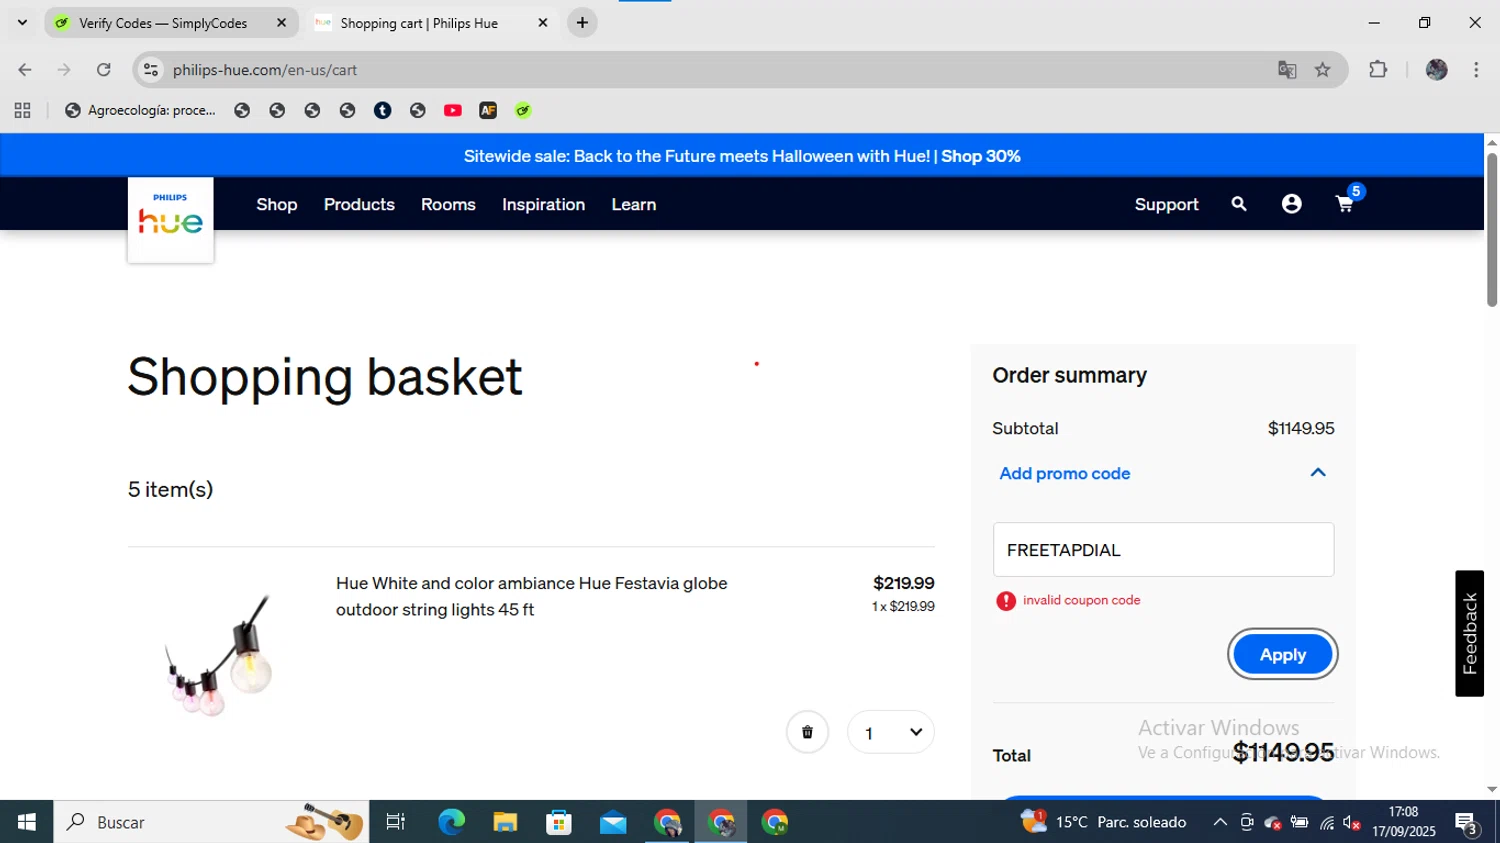Open the Chrome profile avatar
The width and height of the screenshot is (1500, 843).
[1437, 70]
